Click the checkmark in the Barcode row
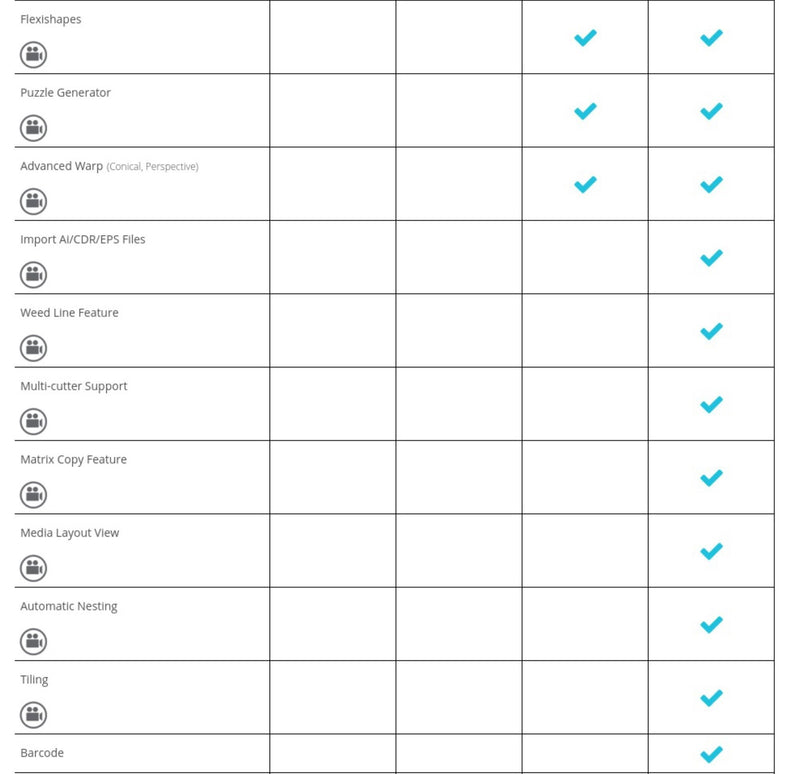Viewport: 800px width, 774px height. [x=711, y=754]
